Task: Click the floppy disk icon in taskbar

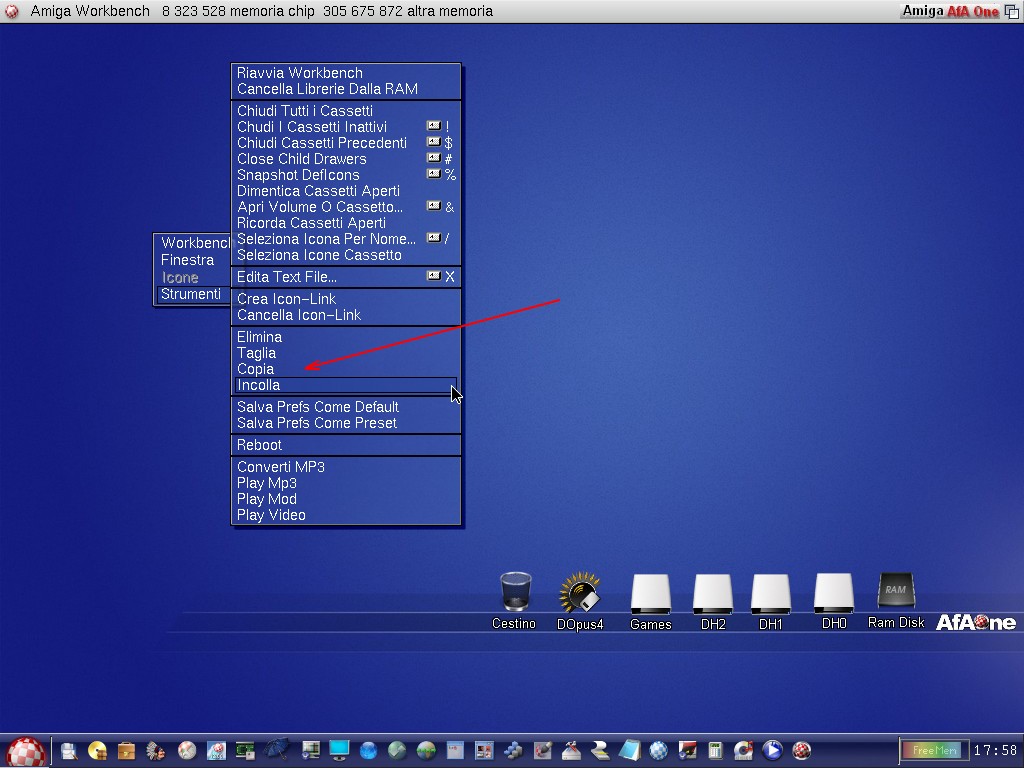Action: point(69,750)
